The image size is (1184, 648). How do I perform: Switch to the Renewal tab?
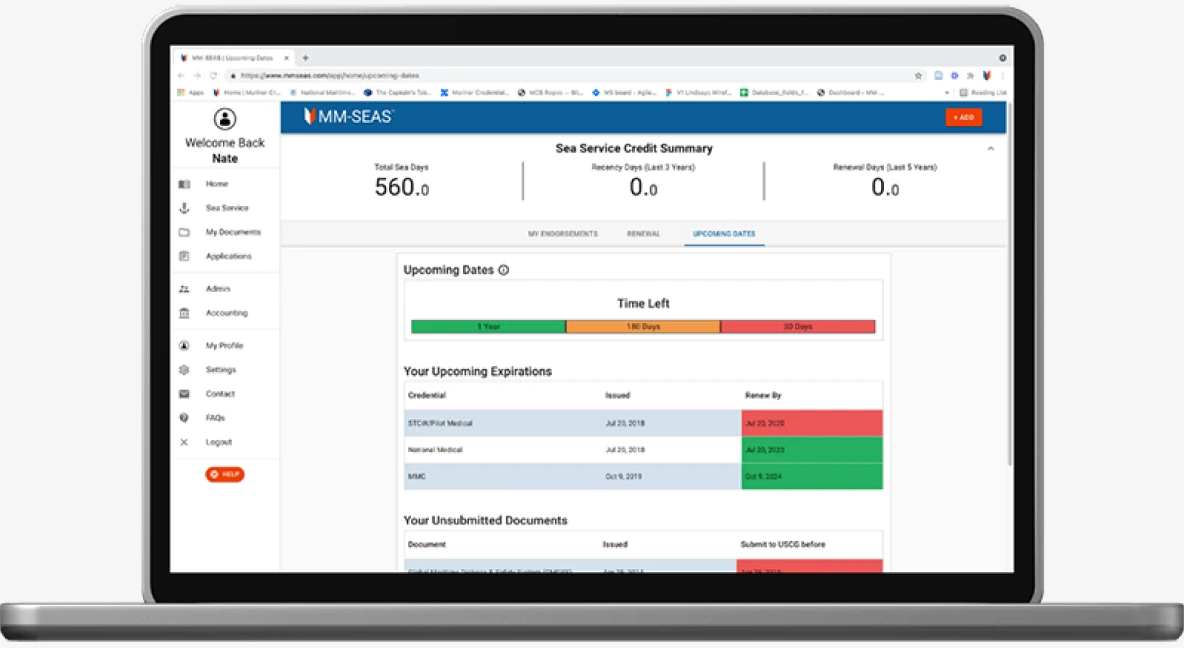pos(643,234)
